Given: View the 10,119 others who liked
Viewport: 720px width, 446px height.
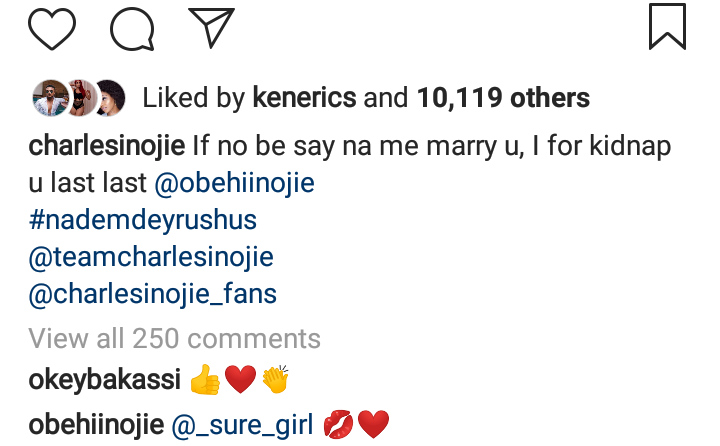Looking at the screenshot, I should (x=502, y=98).
